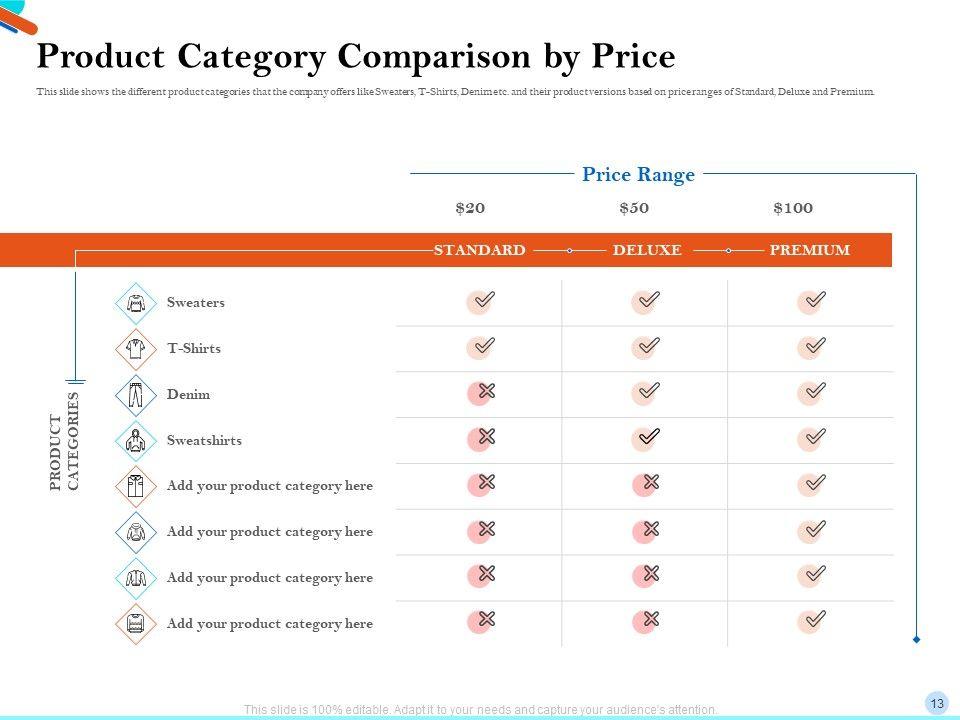The height and width of the screenshot is (720, 960).
Task: Click the Denim Deluxe checkmark
Action: click(x=647, y=393)
